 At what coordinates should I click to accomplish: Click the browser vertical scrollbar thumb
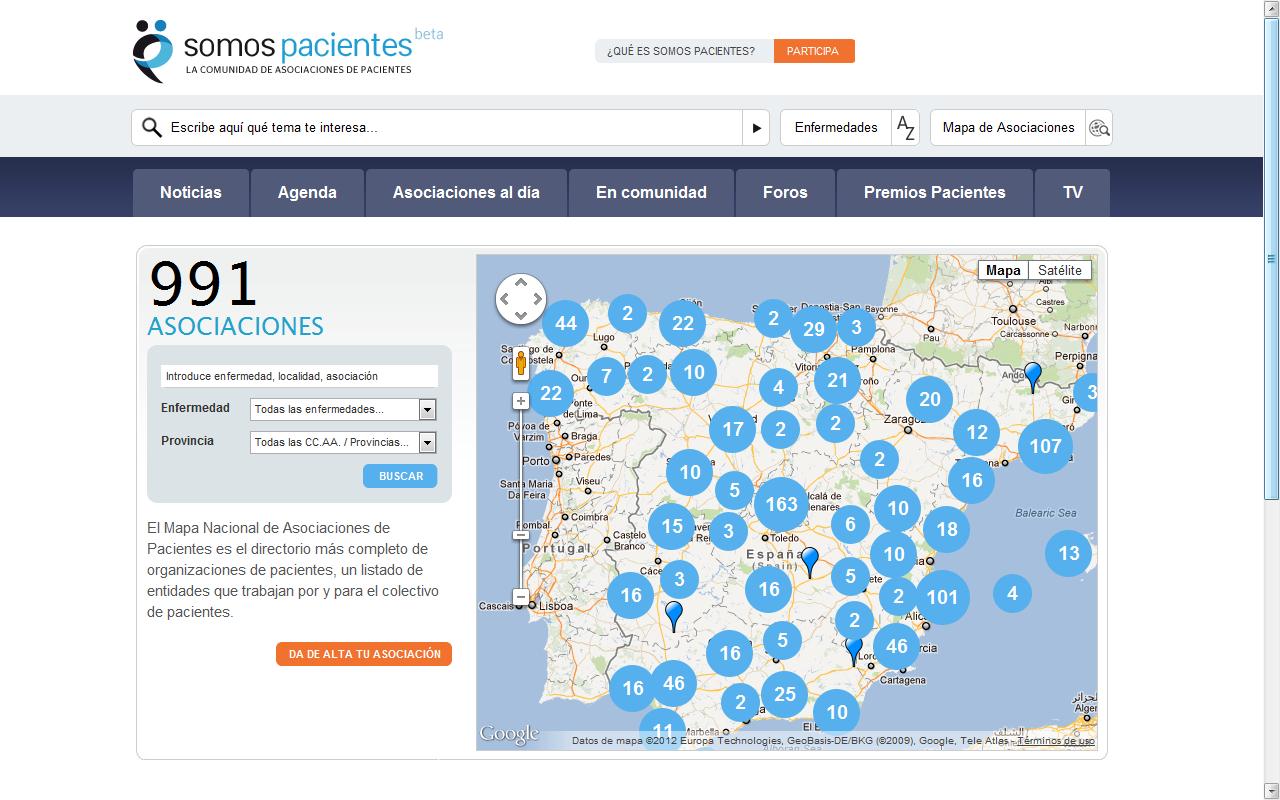[x=1272, y=258]
